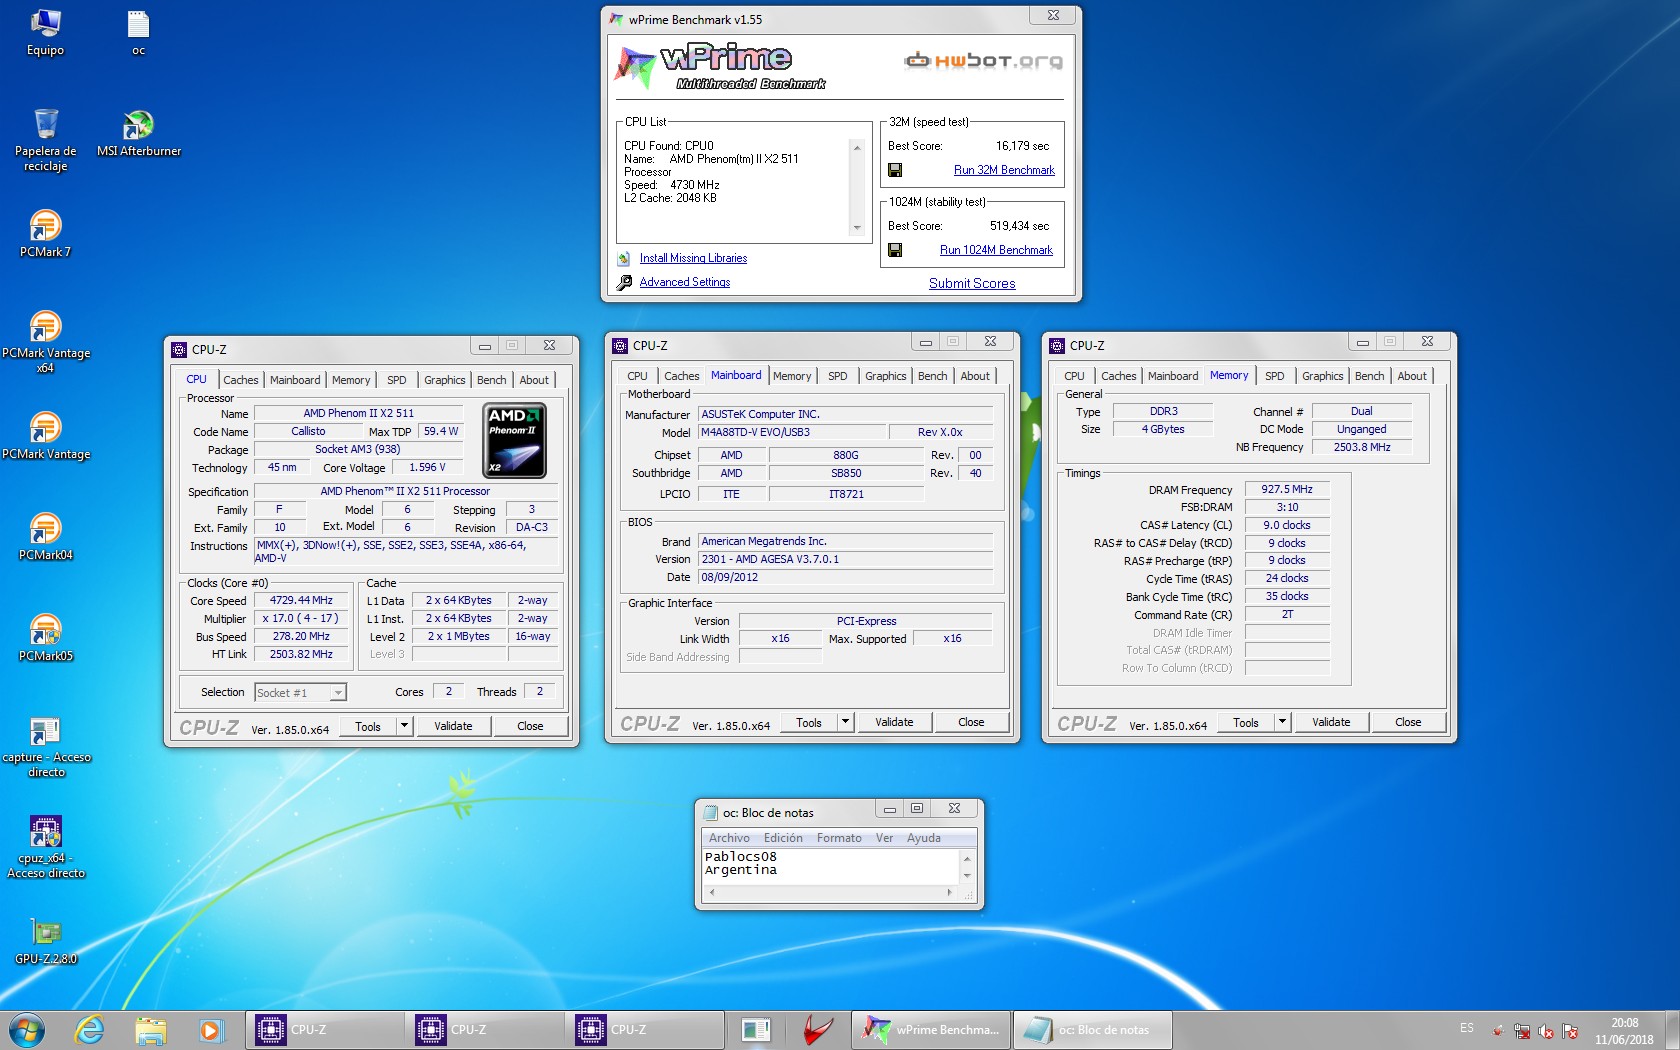Image resolution: width=1680 pixels, height=1050 pixels.
Task: Click the save icon next to 32M benchmark
Action: coord(895,170)
